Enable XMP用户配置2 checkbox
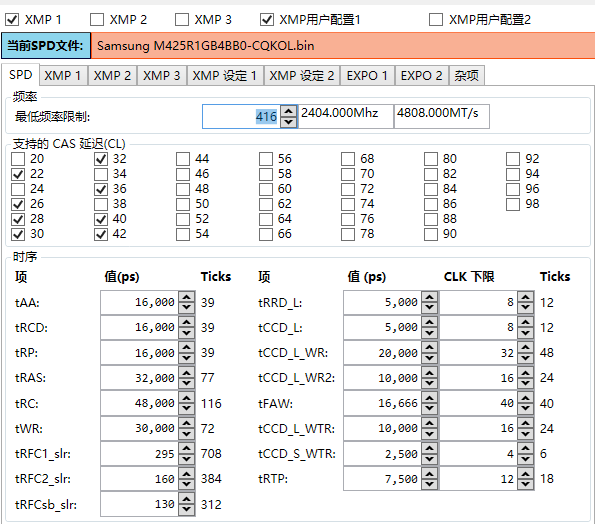Viewport: 595px width, 524px height. coord(436,19)
